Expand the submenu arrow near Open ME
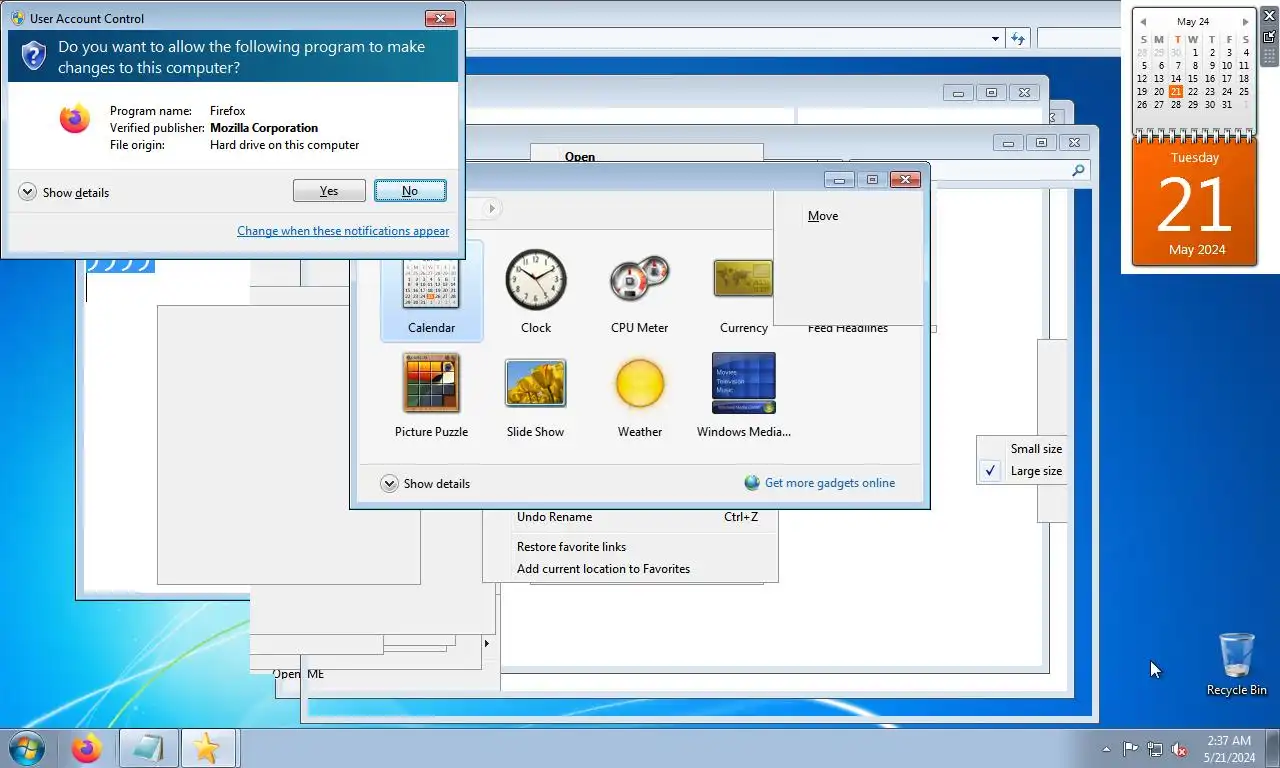The height and width of the screenshot is (768, 1280). [x=487, y=643]
